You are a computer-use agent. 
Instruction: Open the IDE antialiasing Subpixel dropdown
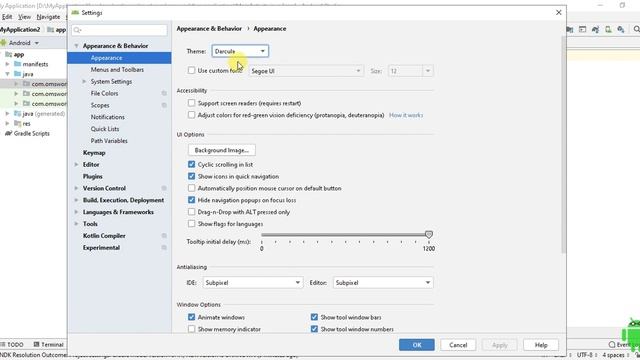click(x=253, y=282)
